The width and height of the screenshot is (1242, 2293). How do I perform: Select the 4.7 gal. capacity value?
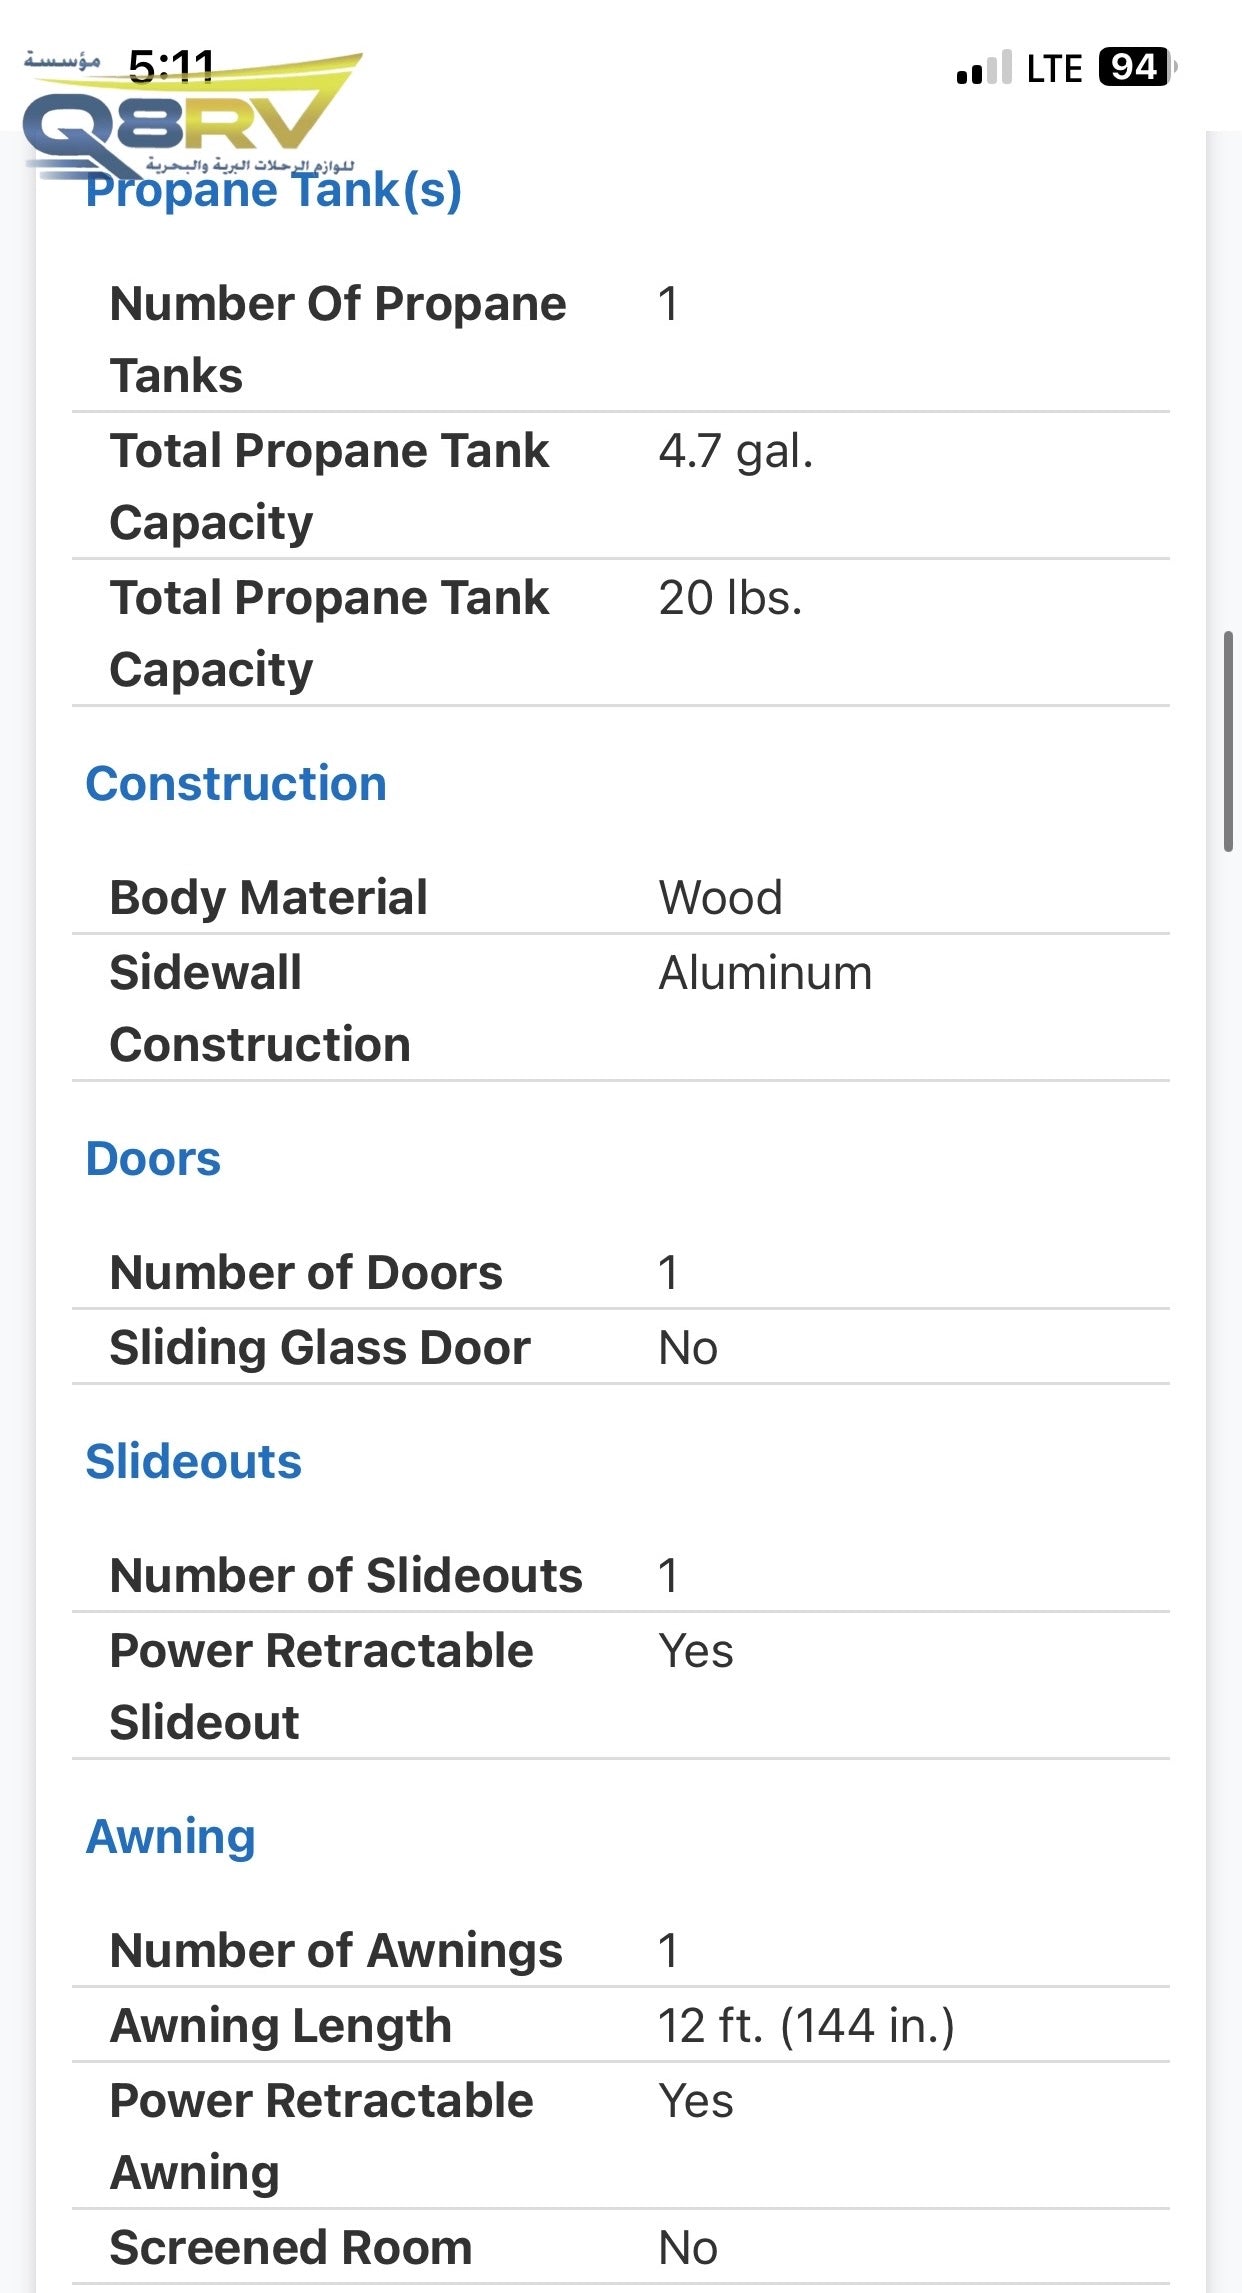tap(735, 451)
